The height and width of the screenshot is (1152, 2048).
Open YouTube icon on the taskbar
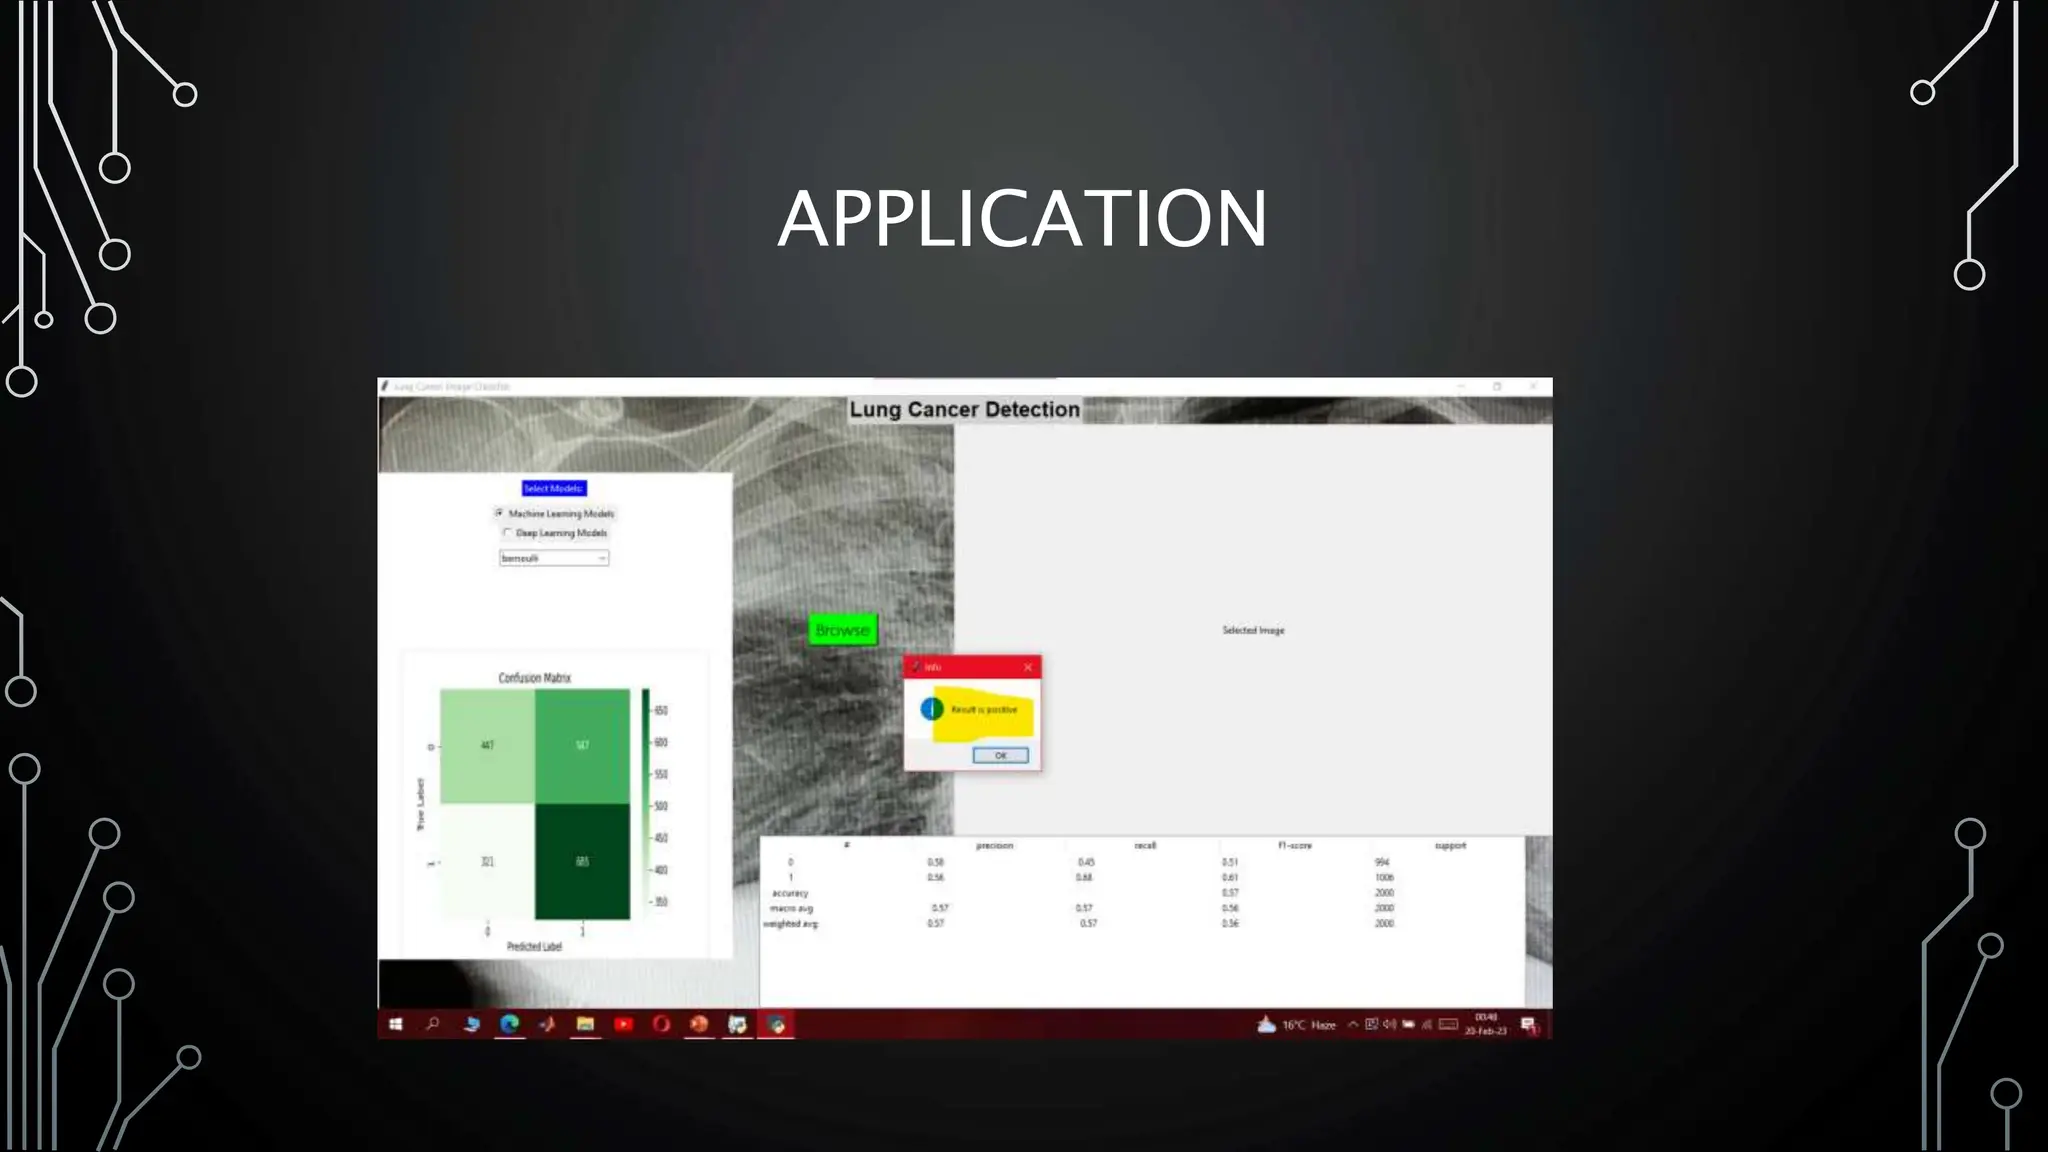623,1024
